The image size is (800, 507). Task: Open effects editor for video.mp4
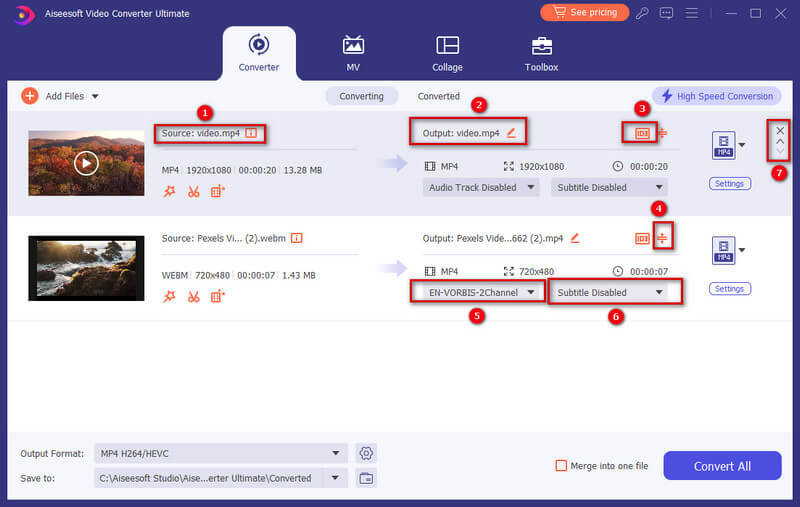(x=169, y=192)
